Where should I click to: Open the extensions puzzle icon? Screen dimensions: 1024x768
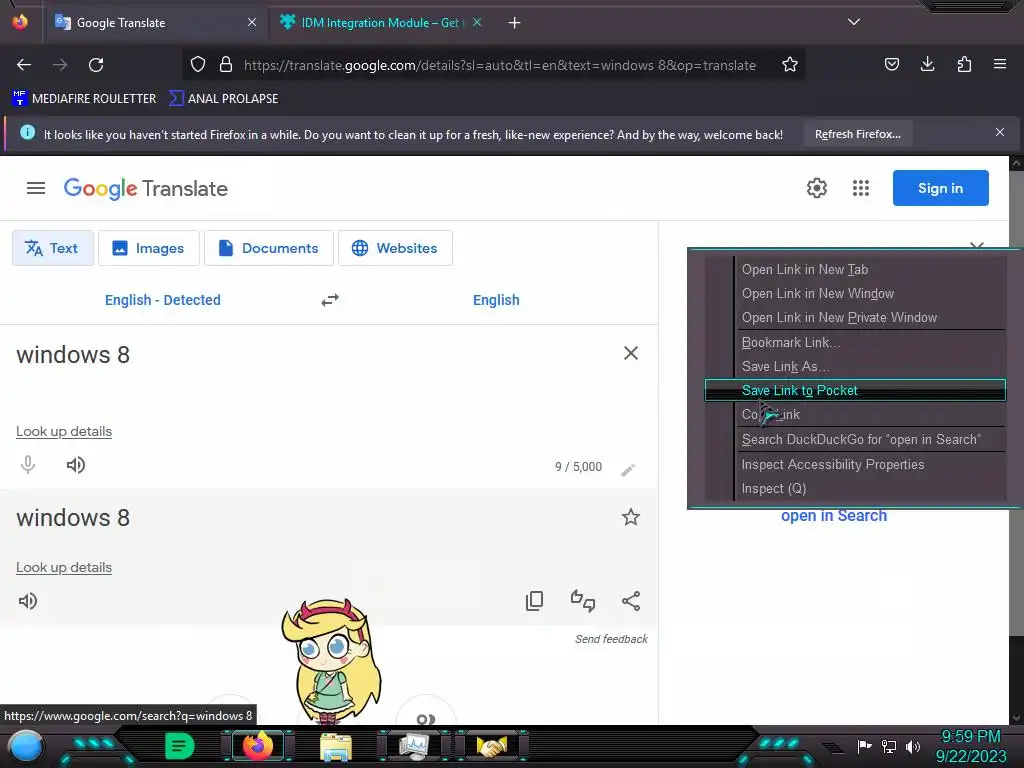(964, 64)
